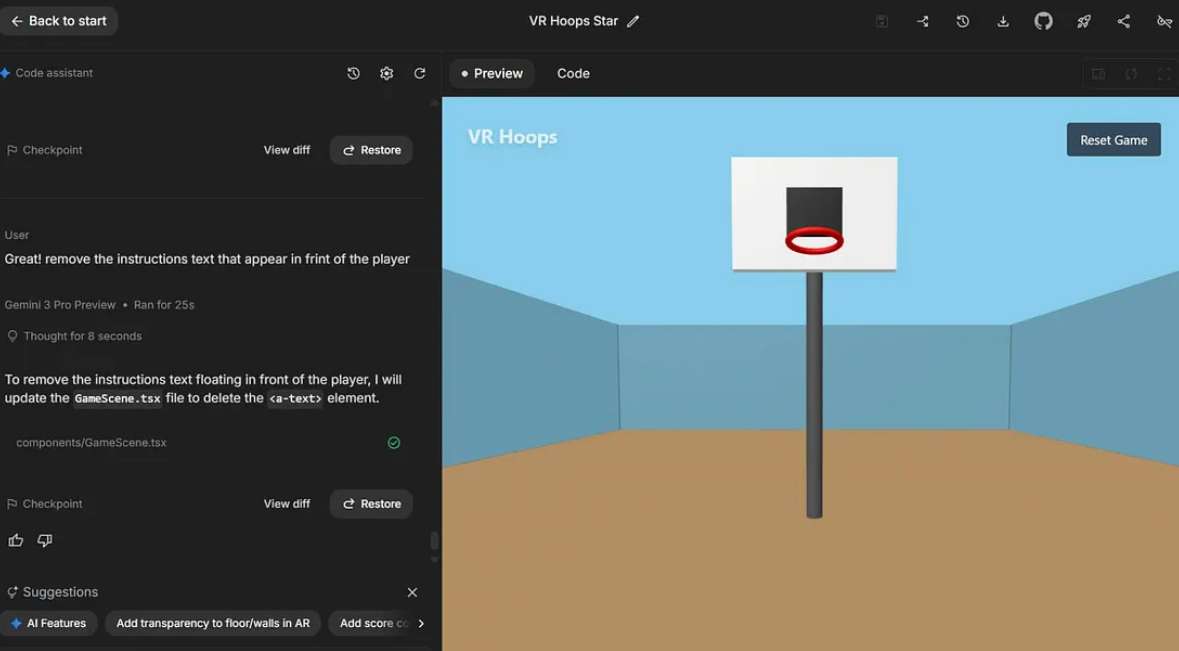Open the API key icon at top right
Image resolution: width=1179 pixels, height=651 pixels.
coord(1164,20)
